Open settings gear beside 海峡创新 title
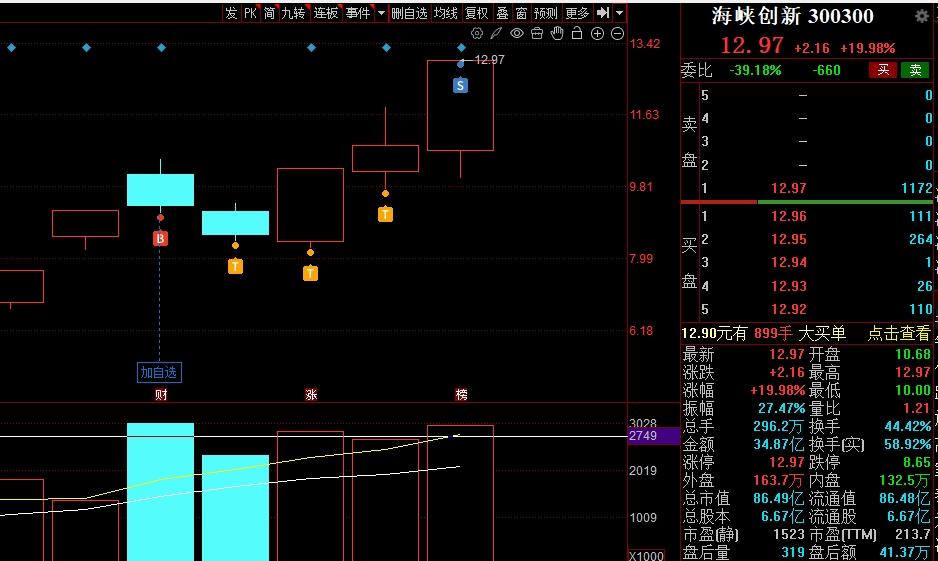This screenshot has width=938, height=561. 922,16
